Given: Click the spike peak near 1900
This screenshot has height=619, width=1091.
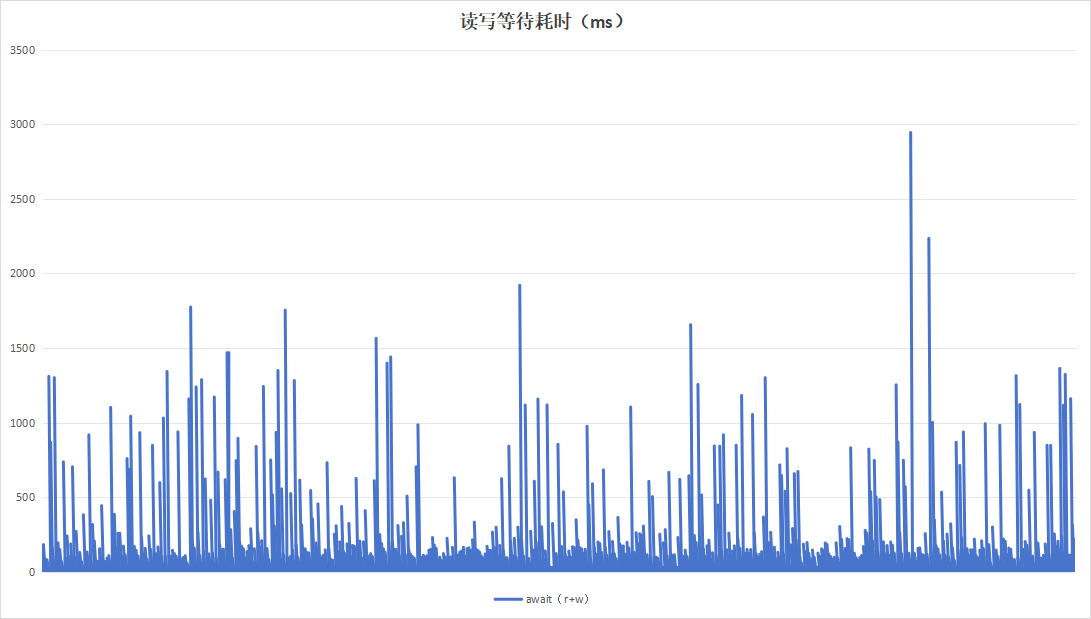Looking at the screenshot, I should tap(519, 285).
